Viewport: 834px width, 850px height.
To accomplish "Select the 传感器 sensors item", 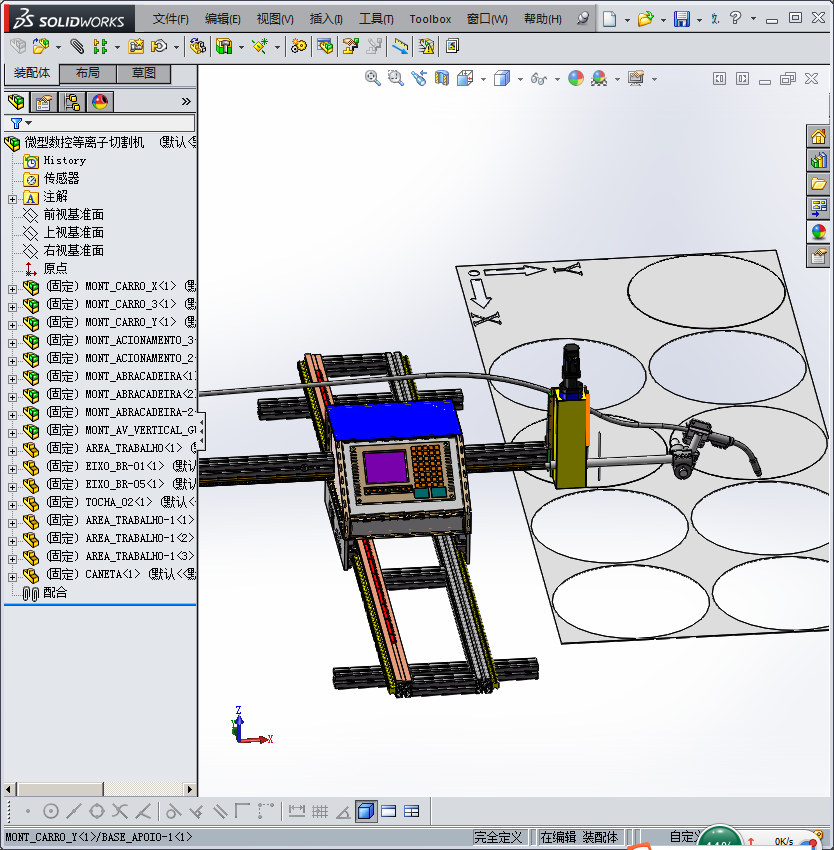I will (x=61, y=178).
